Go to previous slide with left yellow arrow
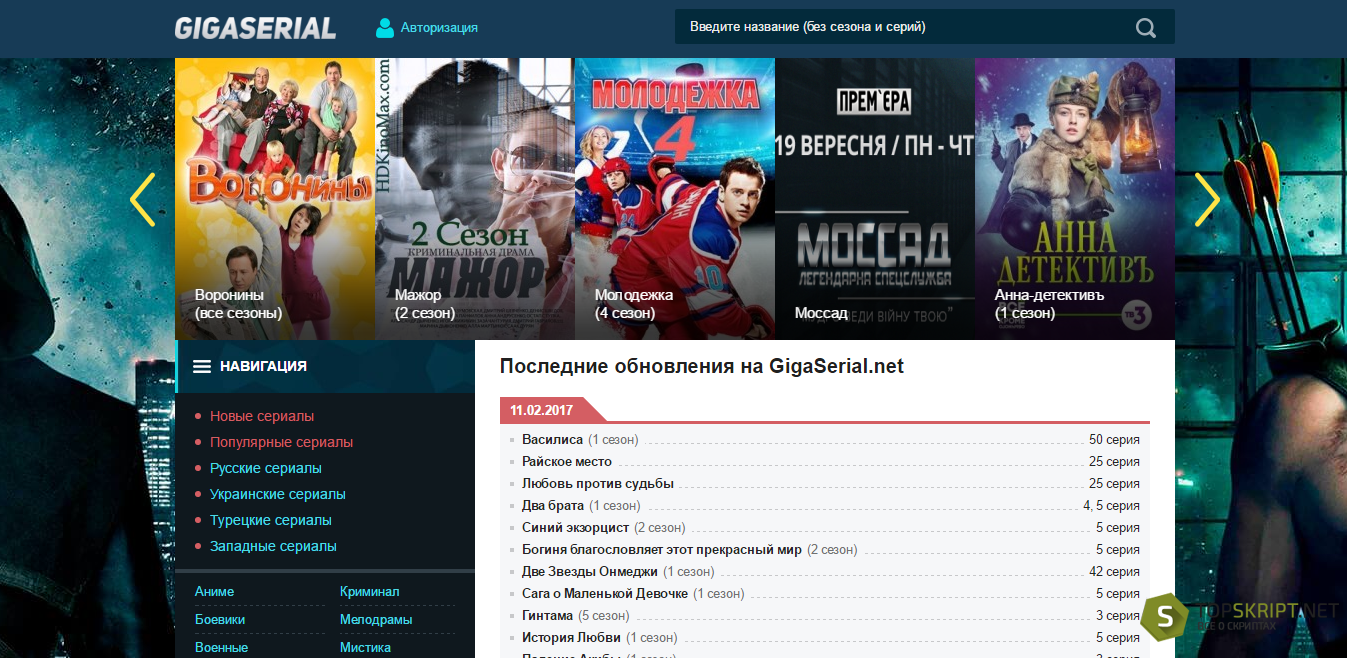 coord(142,199)
